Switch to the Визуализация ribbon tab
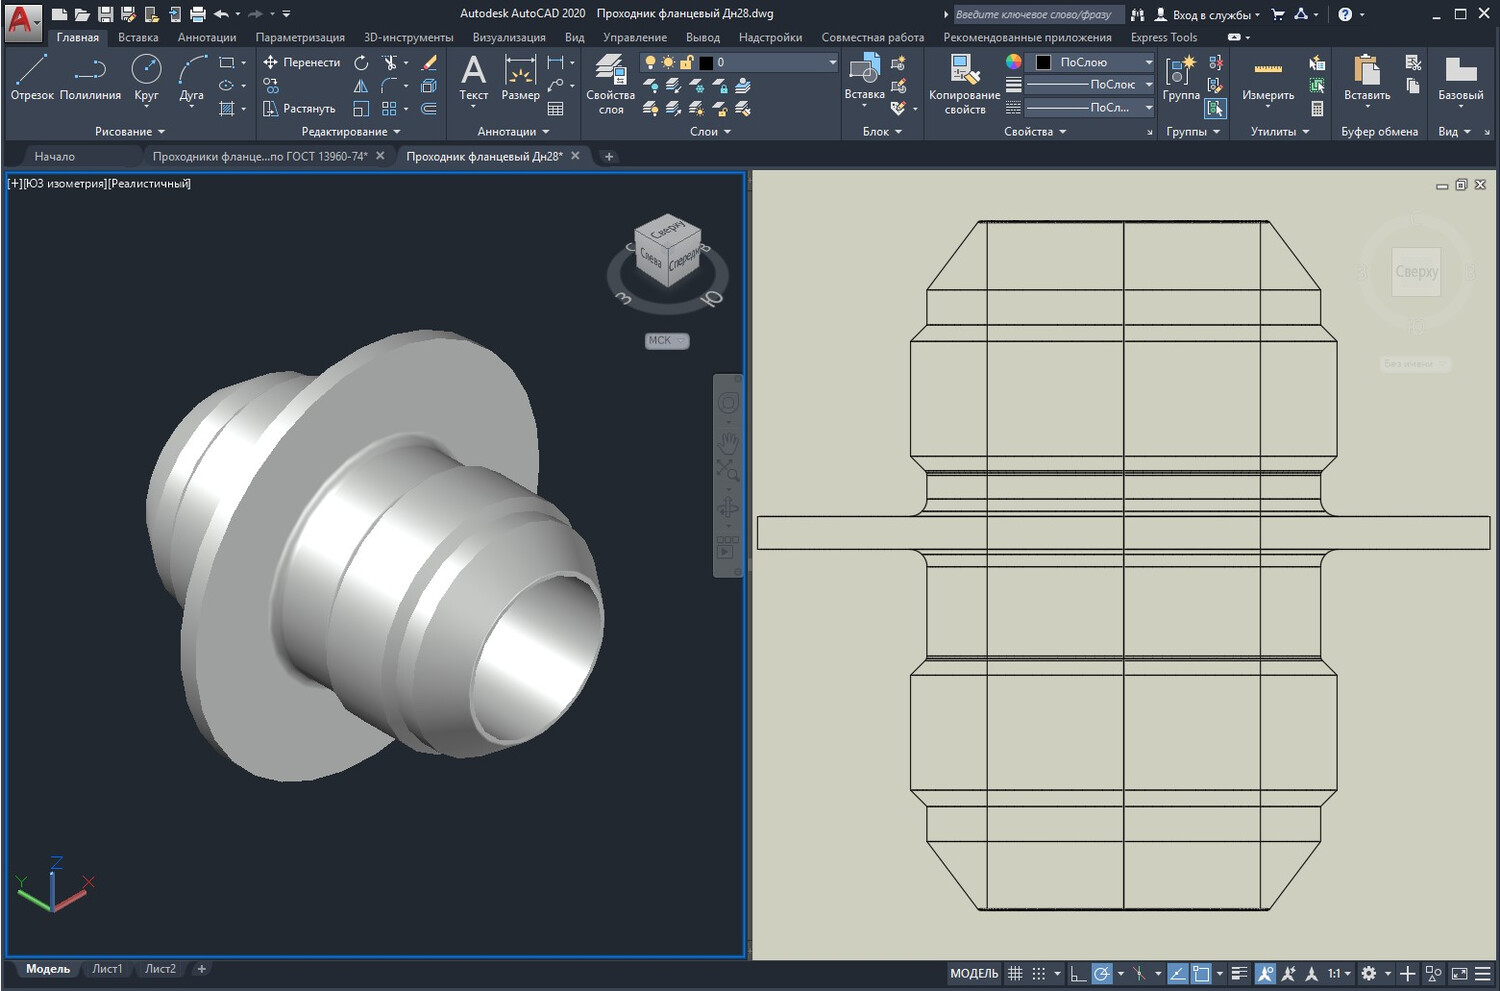 pyautogui.click(x=509, y=37)
